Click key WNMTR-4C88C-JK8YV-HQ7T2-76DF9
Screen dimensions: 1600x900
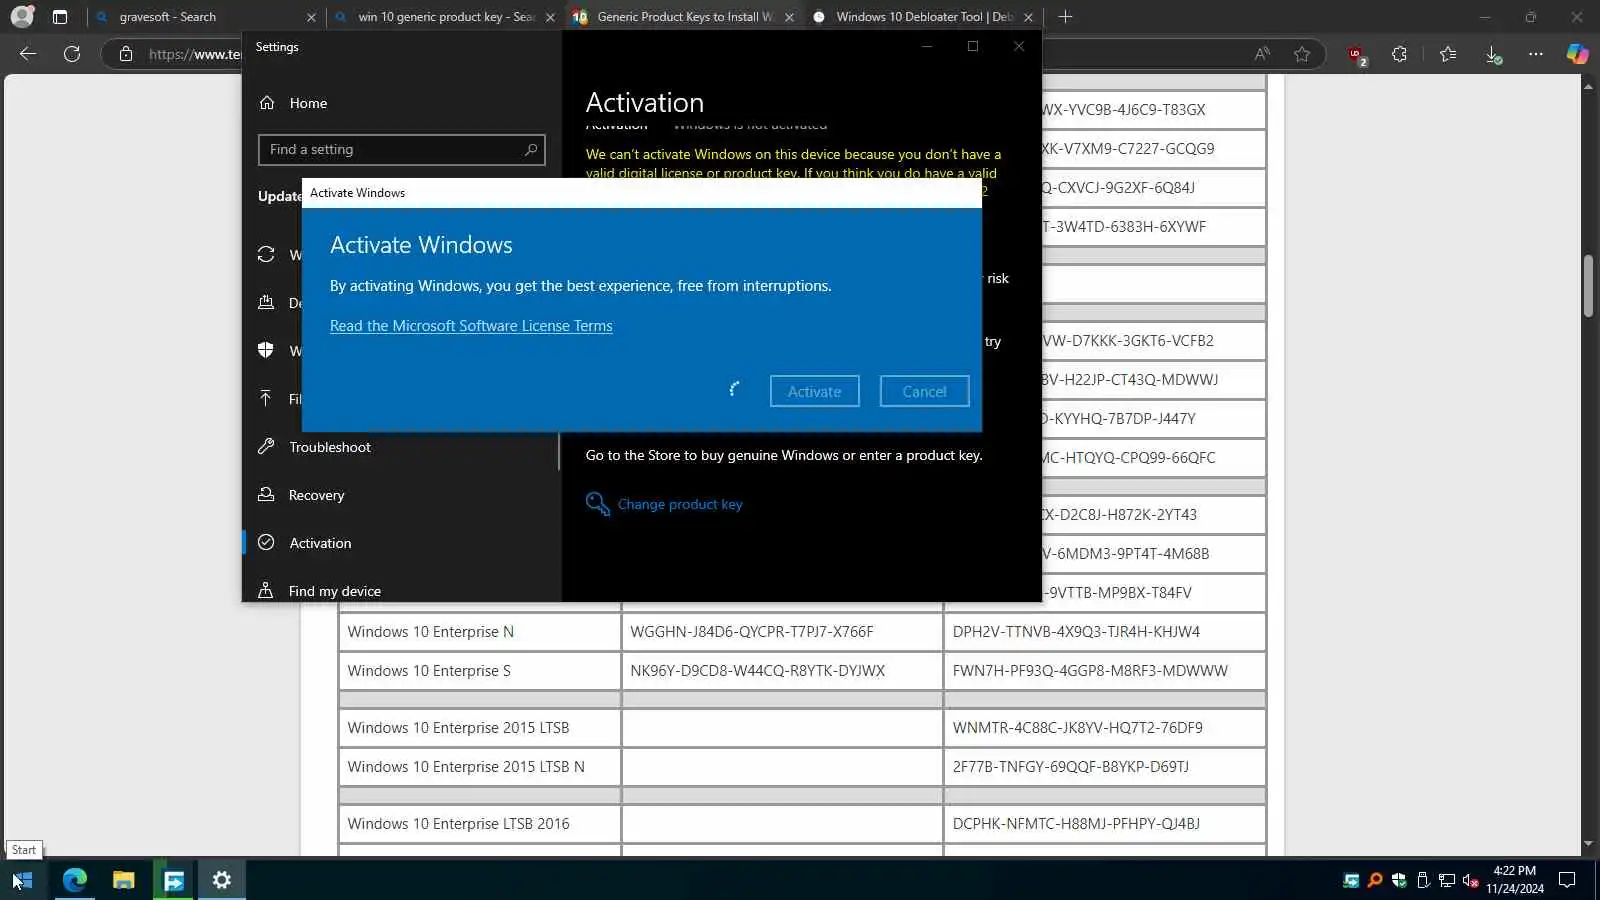click(x=1077, y=728)
